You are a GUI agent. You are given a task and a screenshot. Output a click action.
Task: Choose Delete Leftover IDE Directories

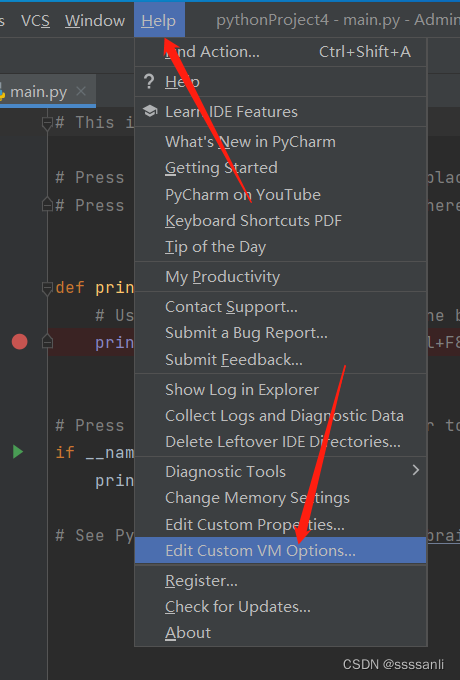(281, 442)
